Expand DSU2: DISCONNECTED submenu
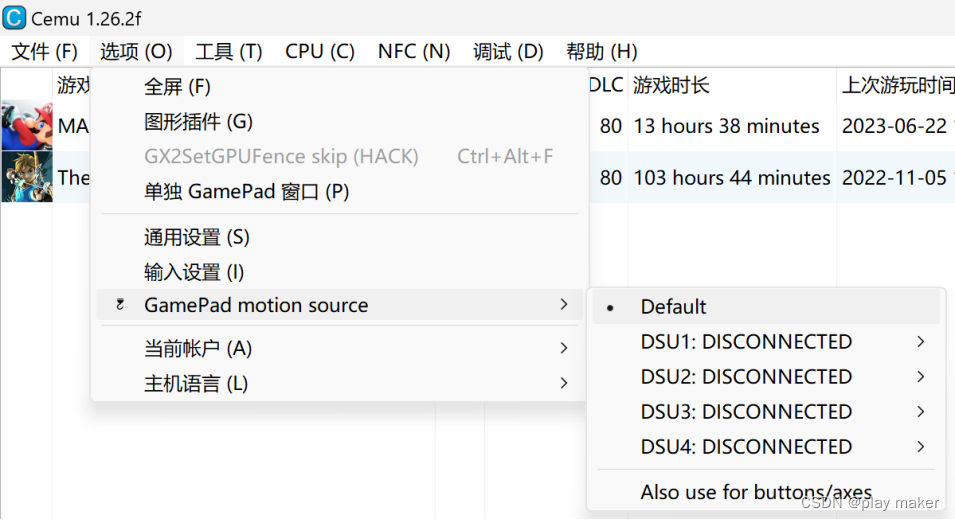Viewport: 955px width, 520px height. [x=766, y=377]
